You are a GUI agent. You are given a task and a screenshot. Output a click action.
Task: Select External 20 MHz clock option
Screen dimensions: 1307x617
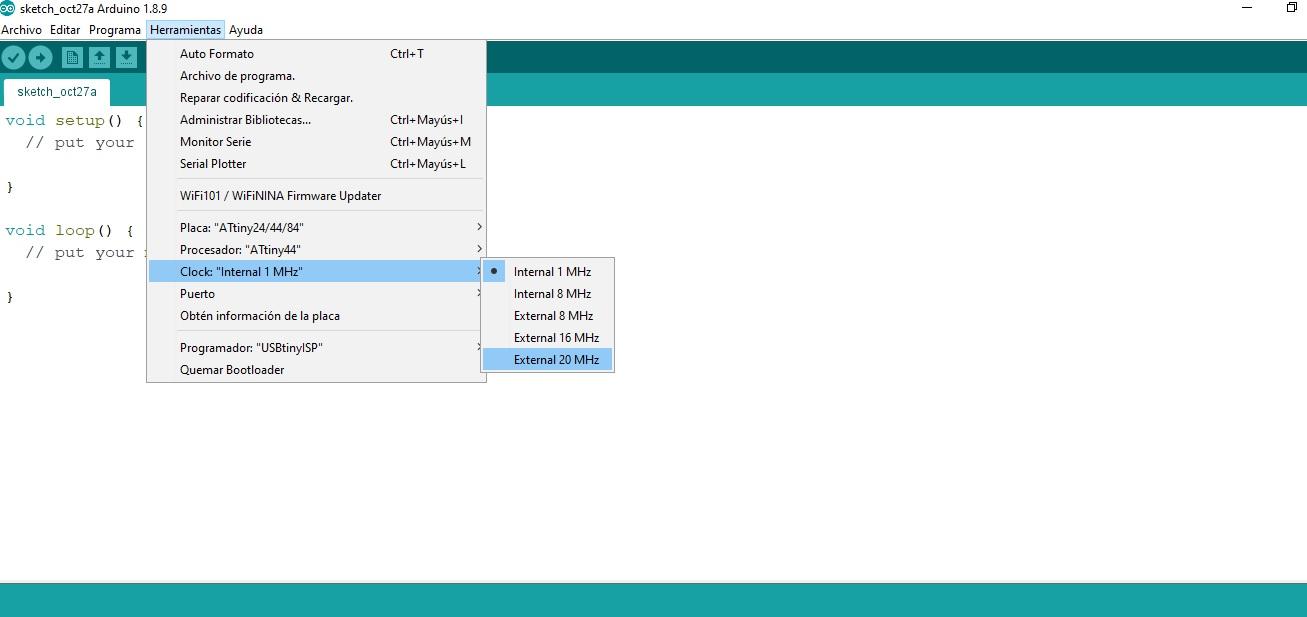pos(556,360)
